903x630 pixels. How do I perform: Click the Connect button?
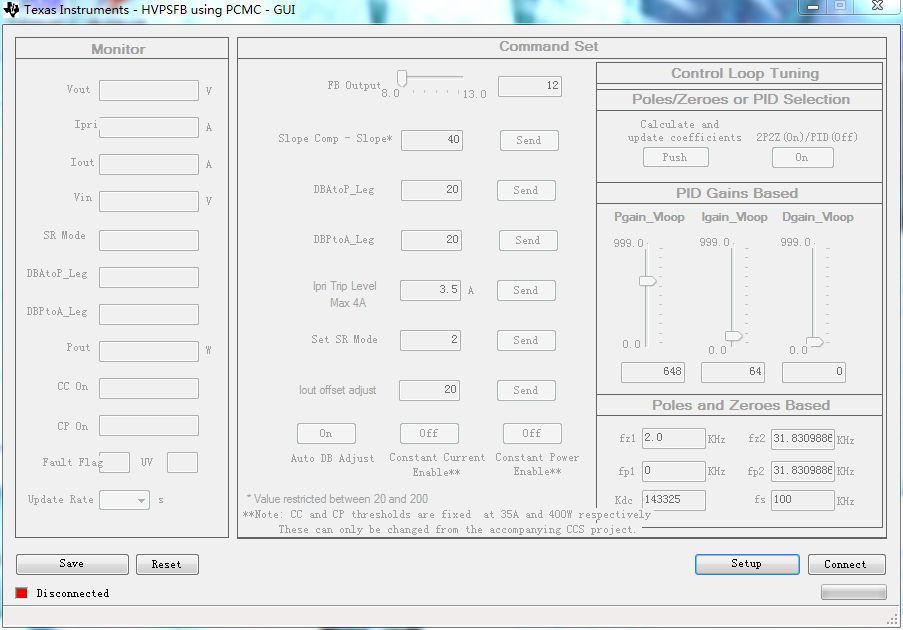846,564
